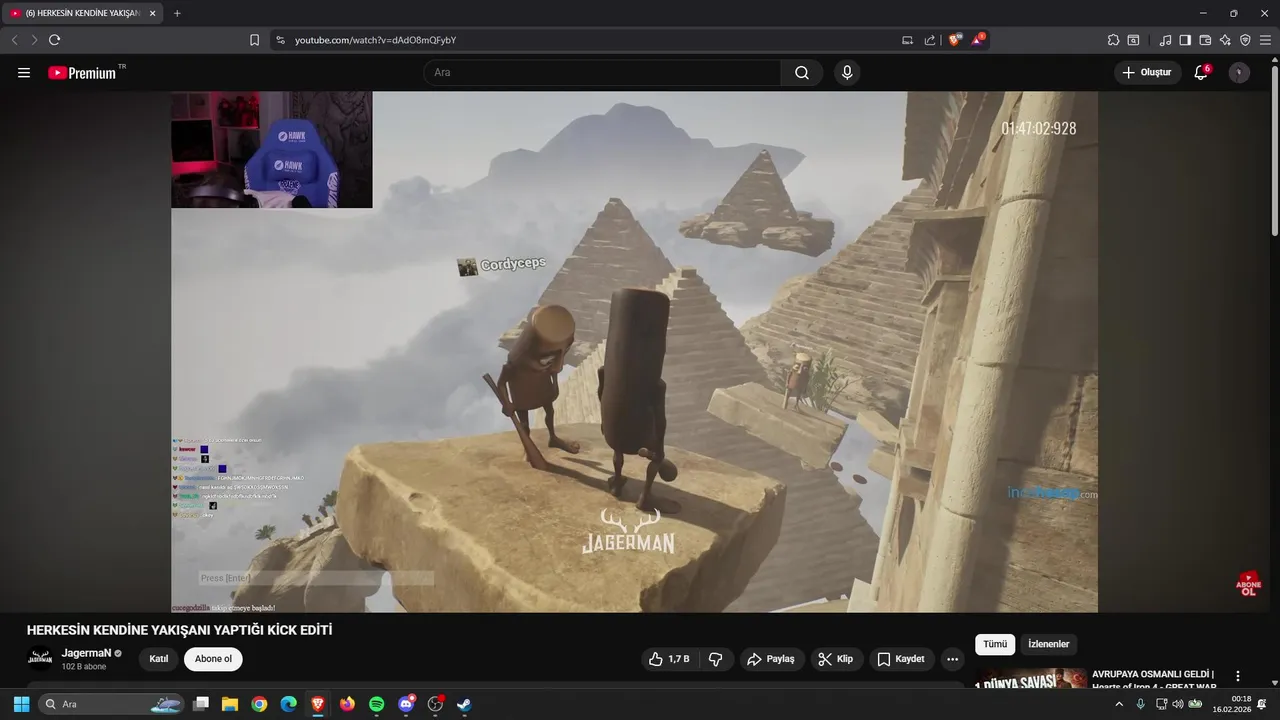Join channel via Katıl button

[158, 659]
